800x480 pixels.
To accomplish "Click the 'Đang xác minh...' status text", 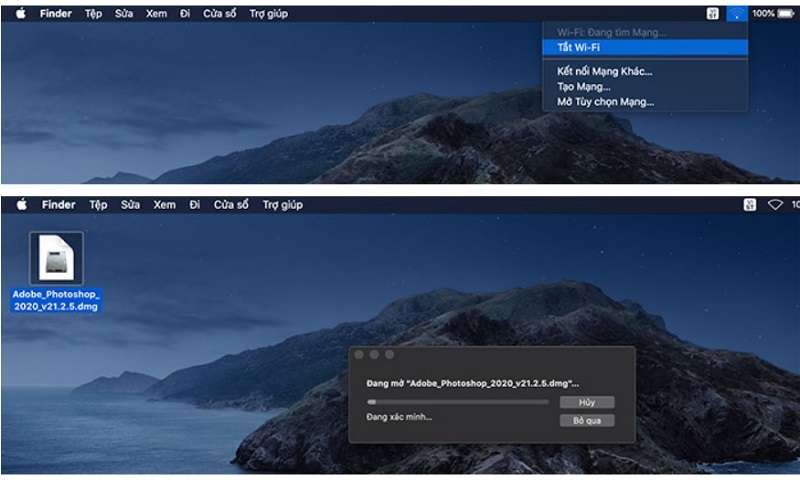I will pos(399,417).
